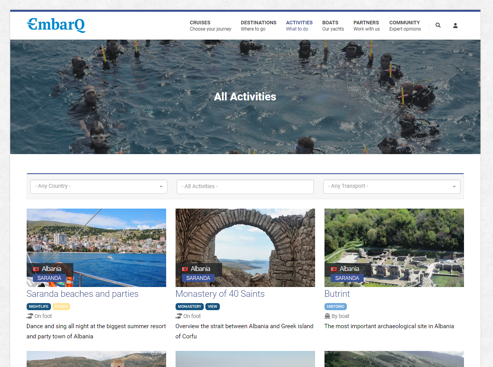Viewport: 493px width, 367px height.
Task: Open the Any Transport dropdown
Action: coord(392,186)
